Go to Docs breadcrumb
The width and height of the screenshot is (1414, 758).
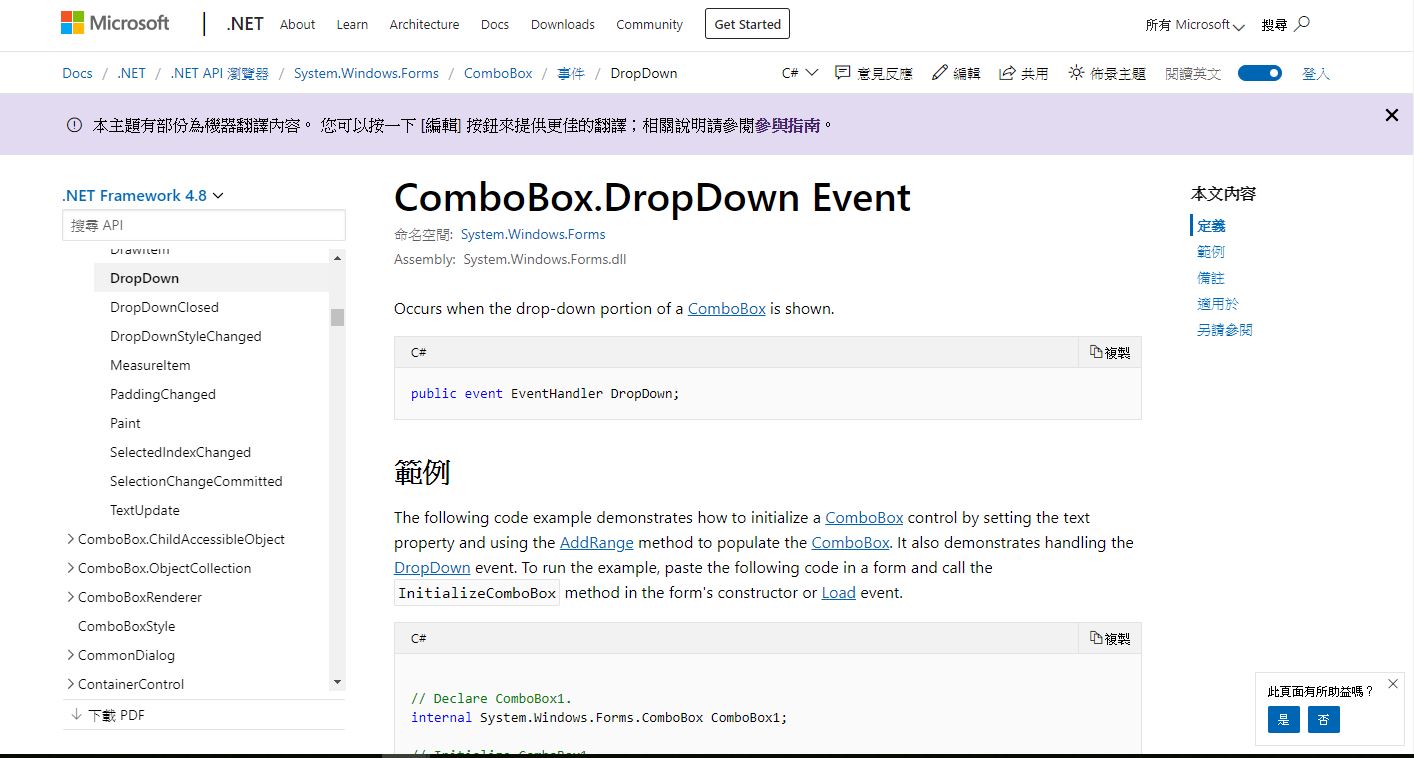[77, 73]
